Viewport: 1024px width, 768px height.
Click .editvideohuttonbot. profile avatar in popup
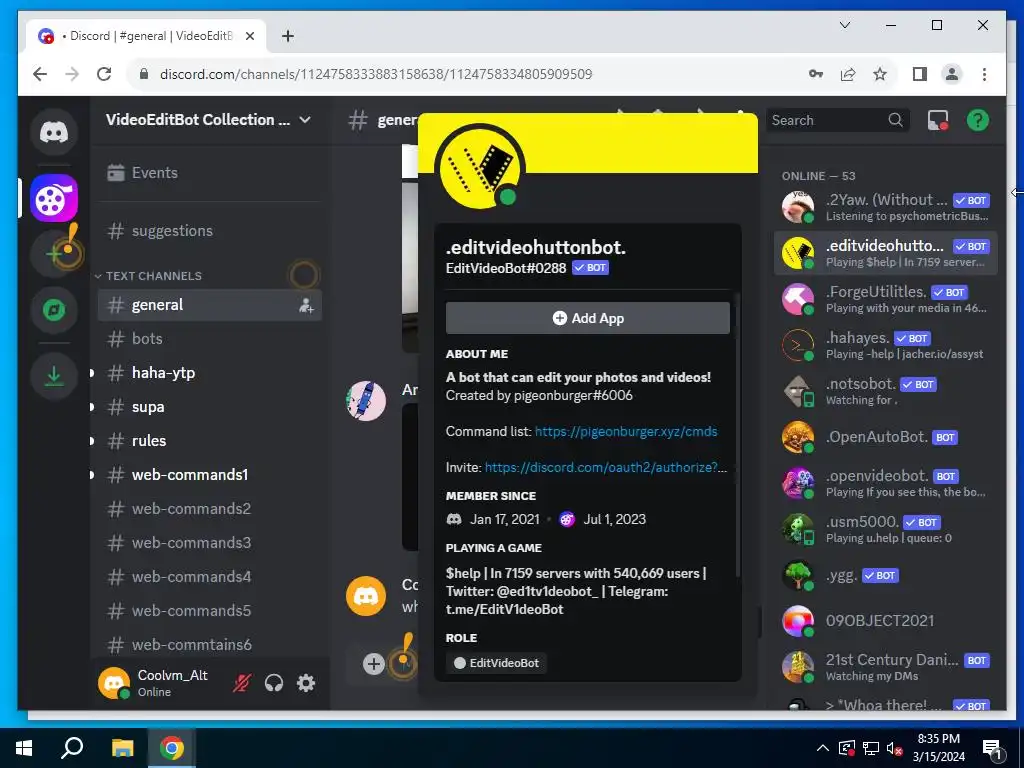(x=480, y=168)
